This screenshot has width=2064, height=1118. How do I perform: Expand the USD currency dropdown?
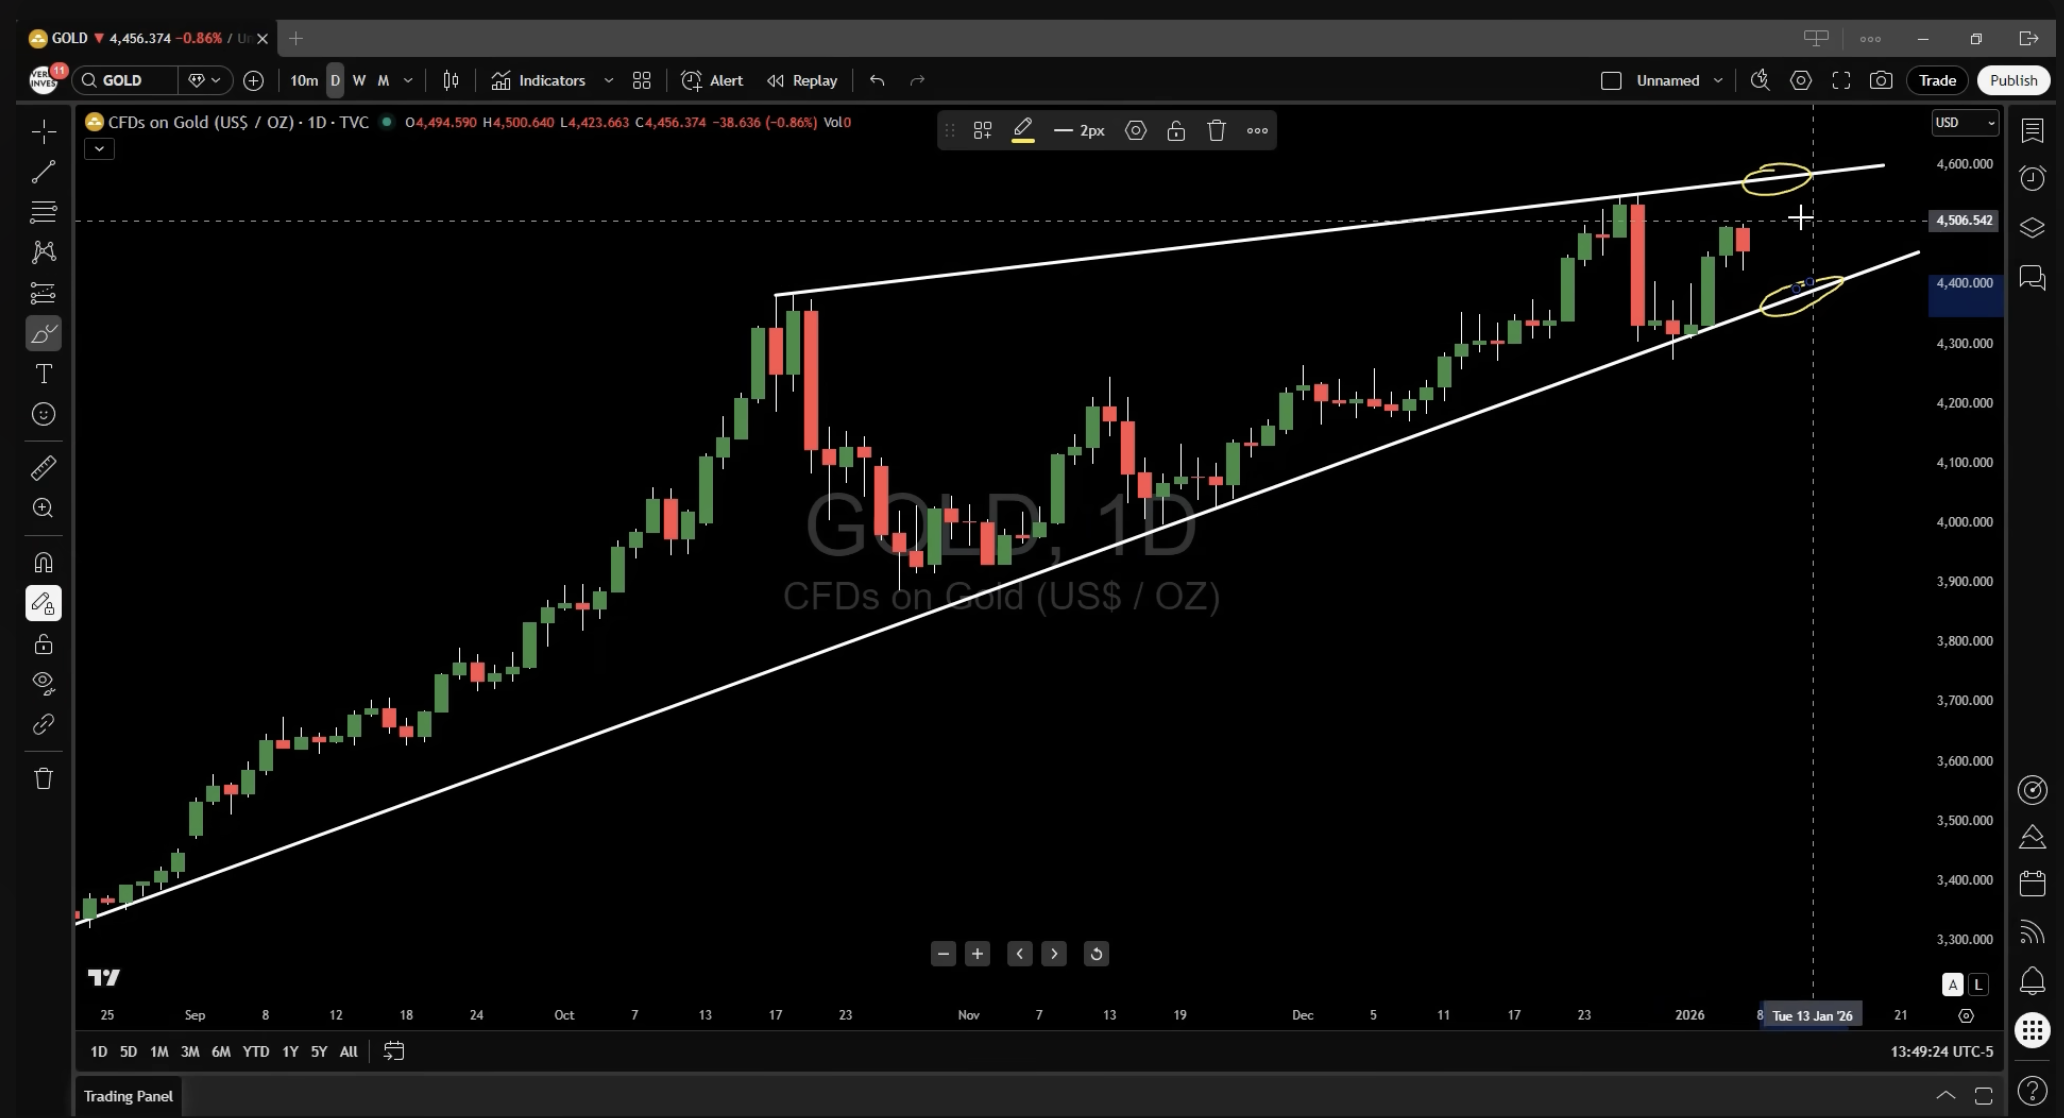pyautogui.click(x=1964, y=122)
